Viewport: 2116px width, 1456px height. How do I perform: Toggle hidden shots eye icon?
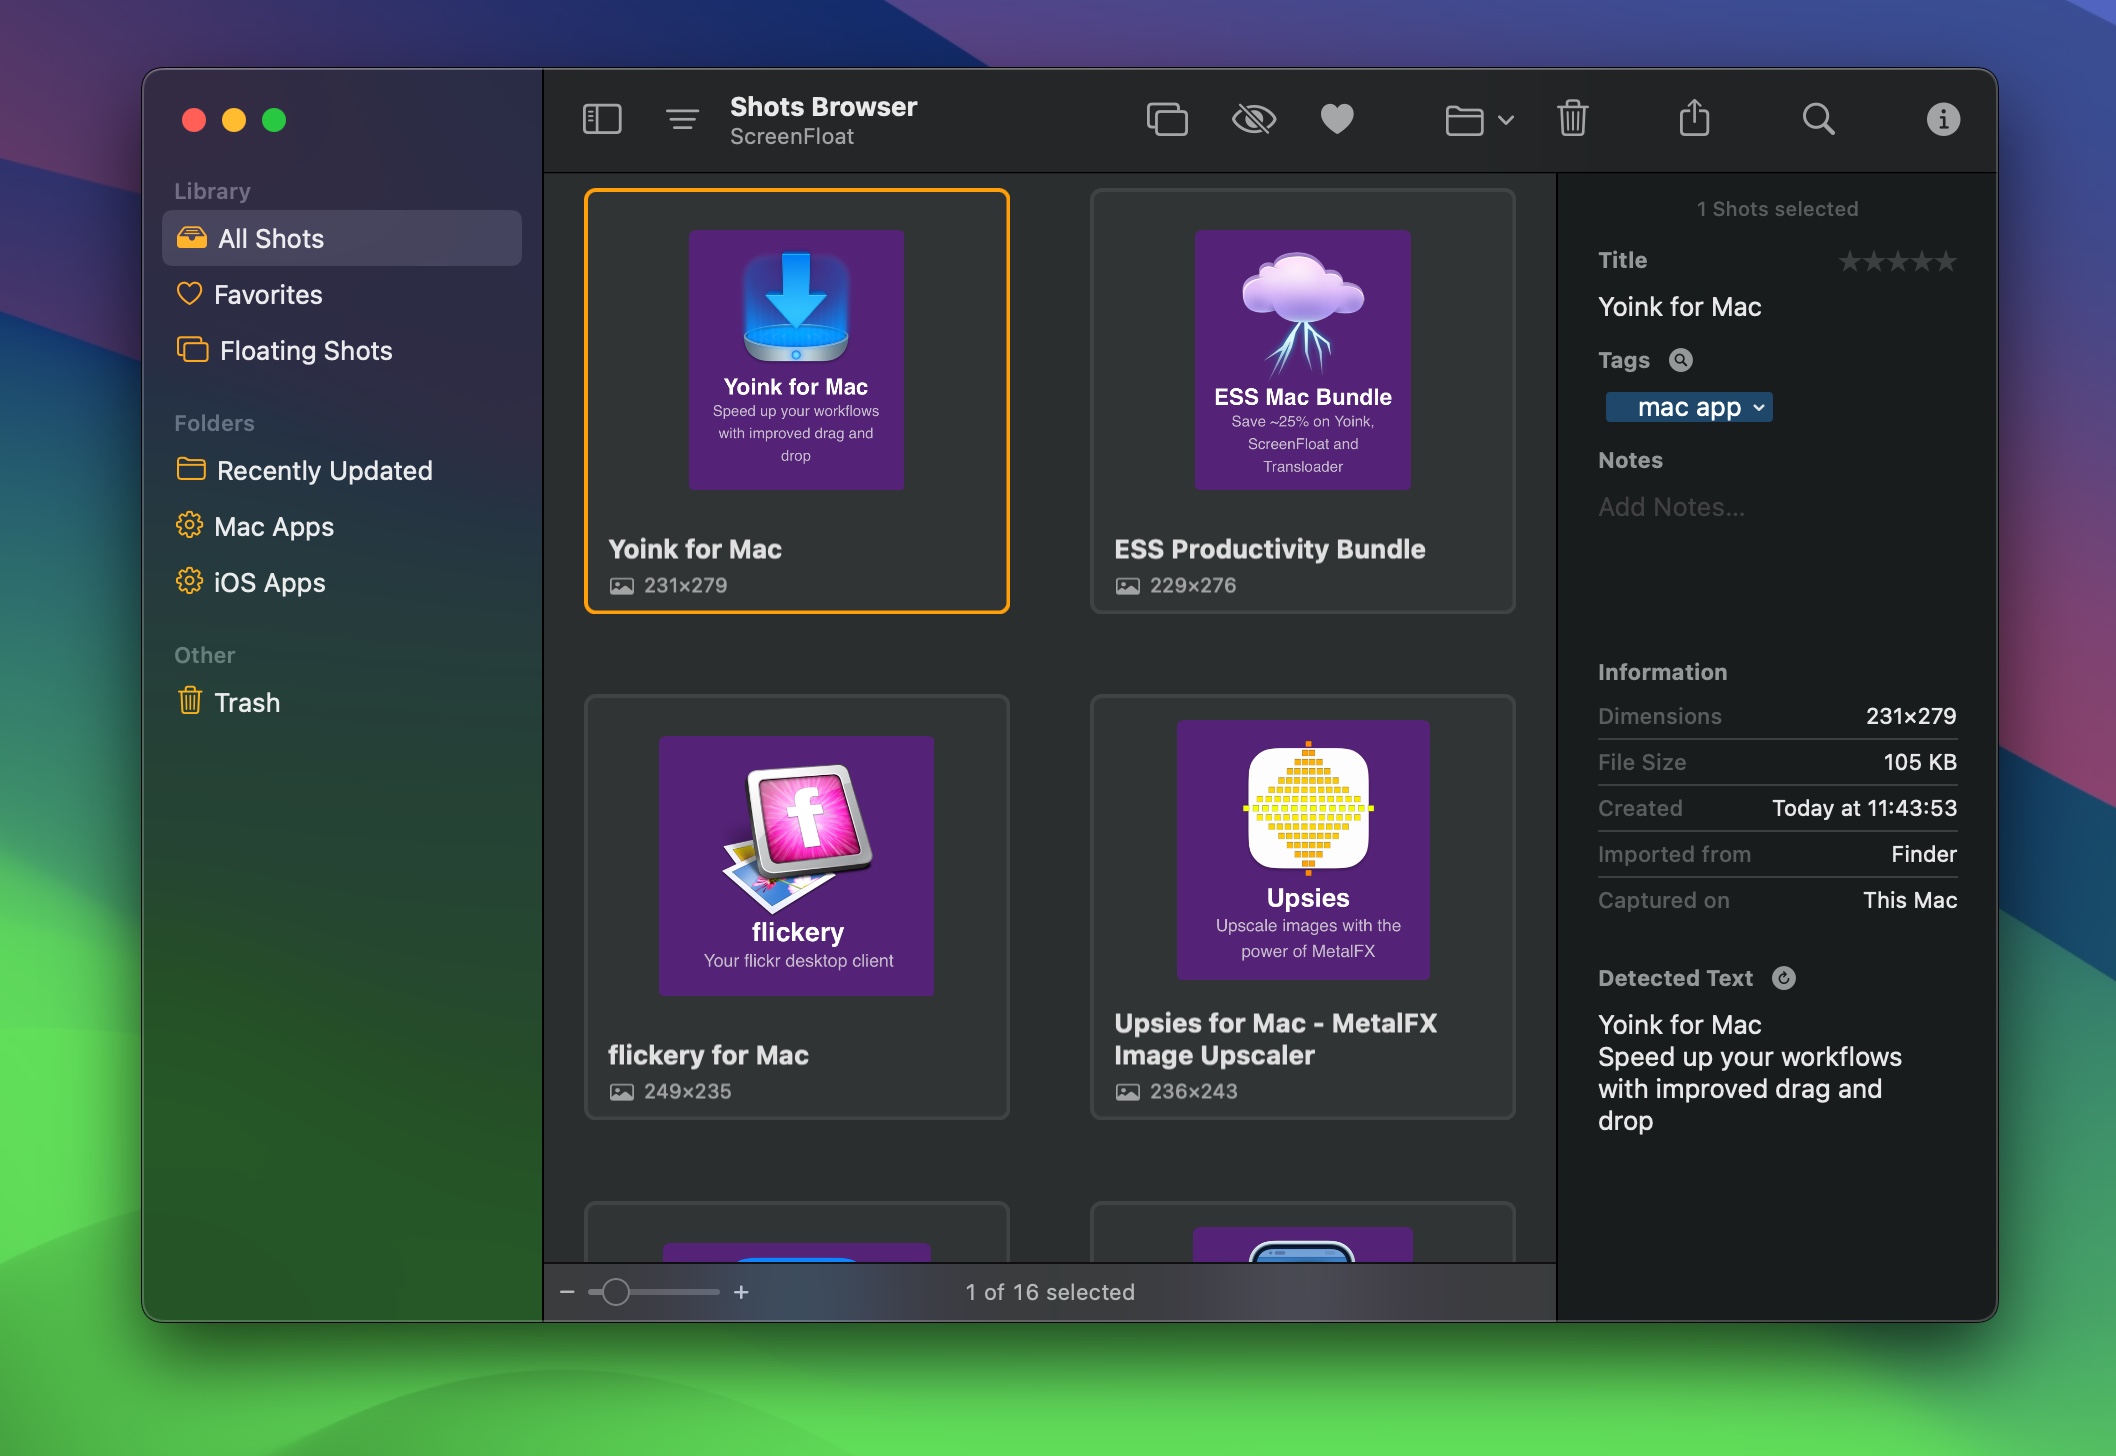click(1254, 120)
